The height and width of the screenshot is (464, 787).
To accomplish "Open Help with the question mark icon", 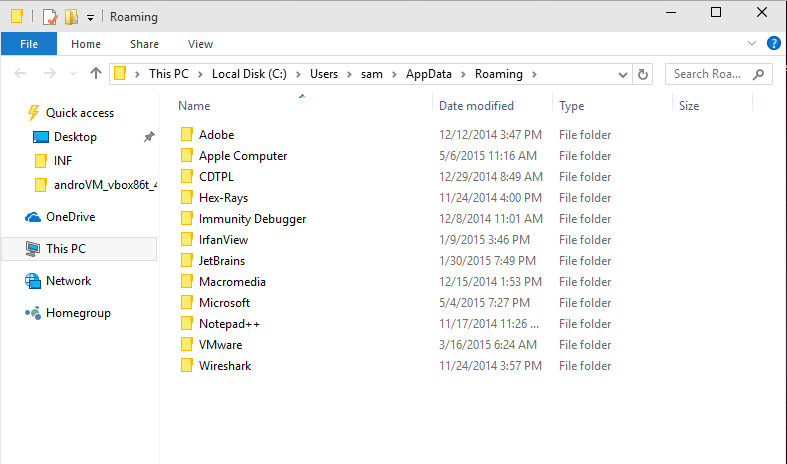I will coord(773,43).
